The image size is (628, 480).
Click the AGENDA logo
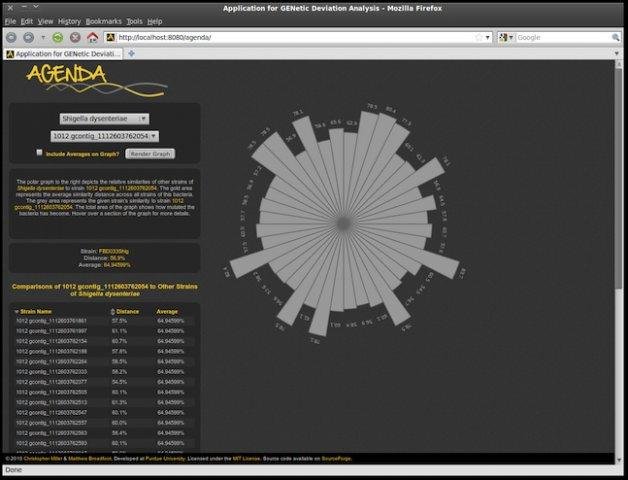click(96, 80)
